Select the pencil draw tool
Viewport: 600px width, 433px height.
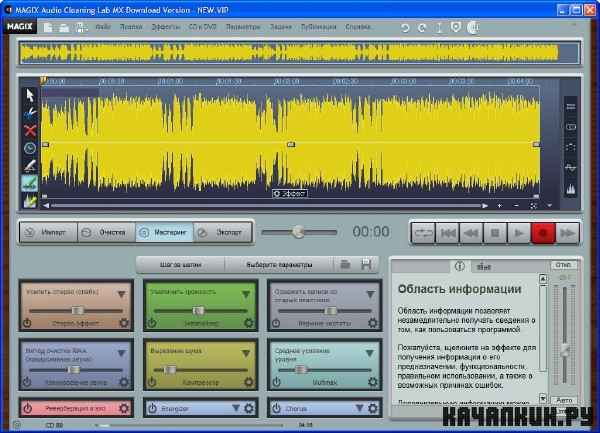(30, 166)
